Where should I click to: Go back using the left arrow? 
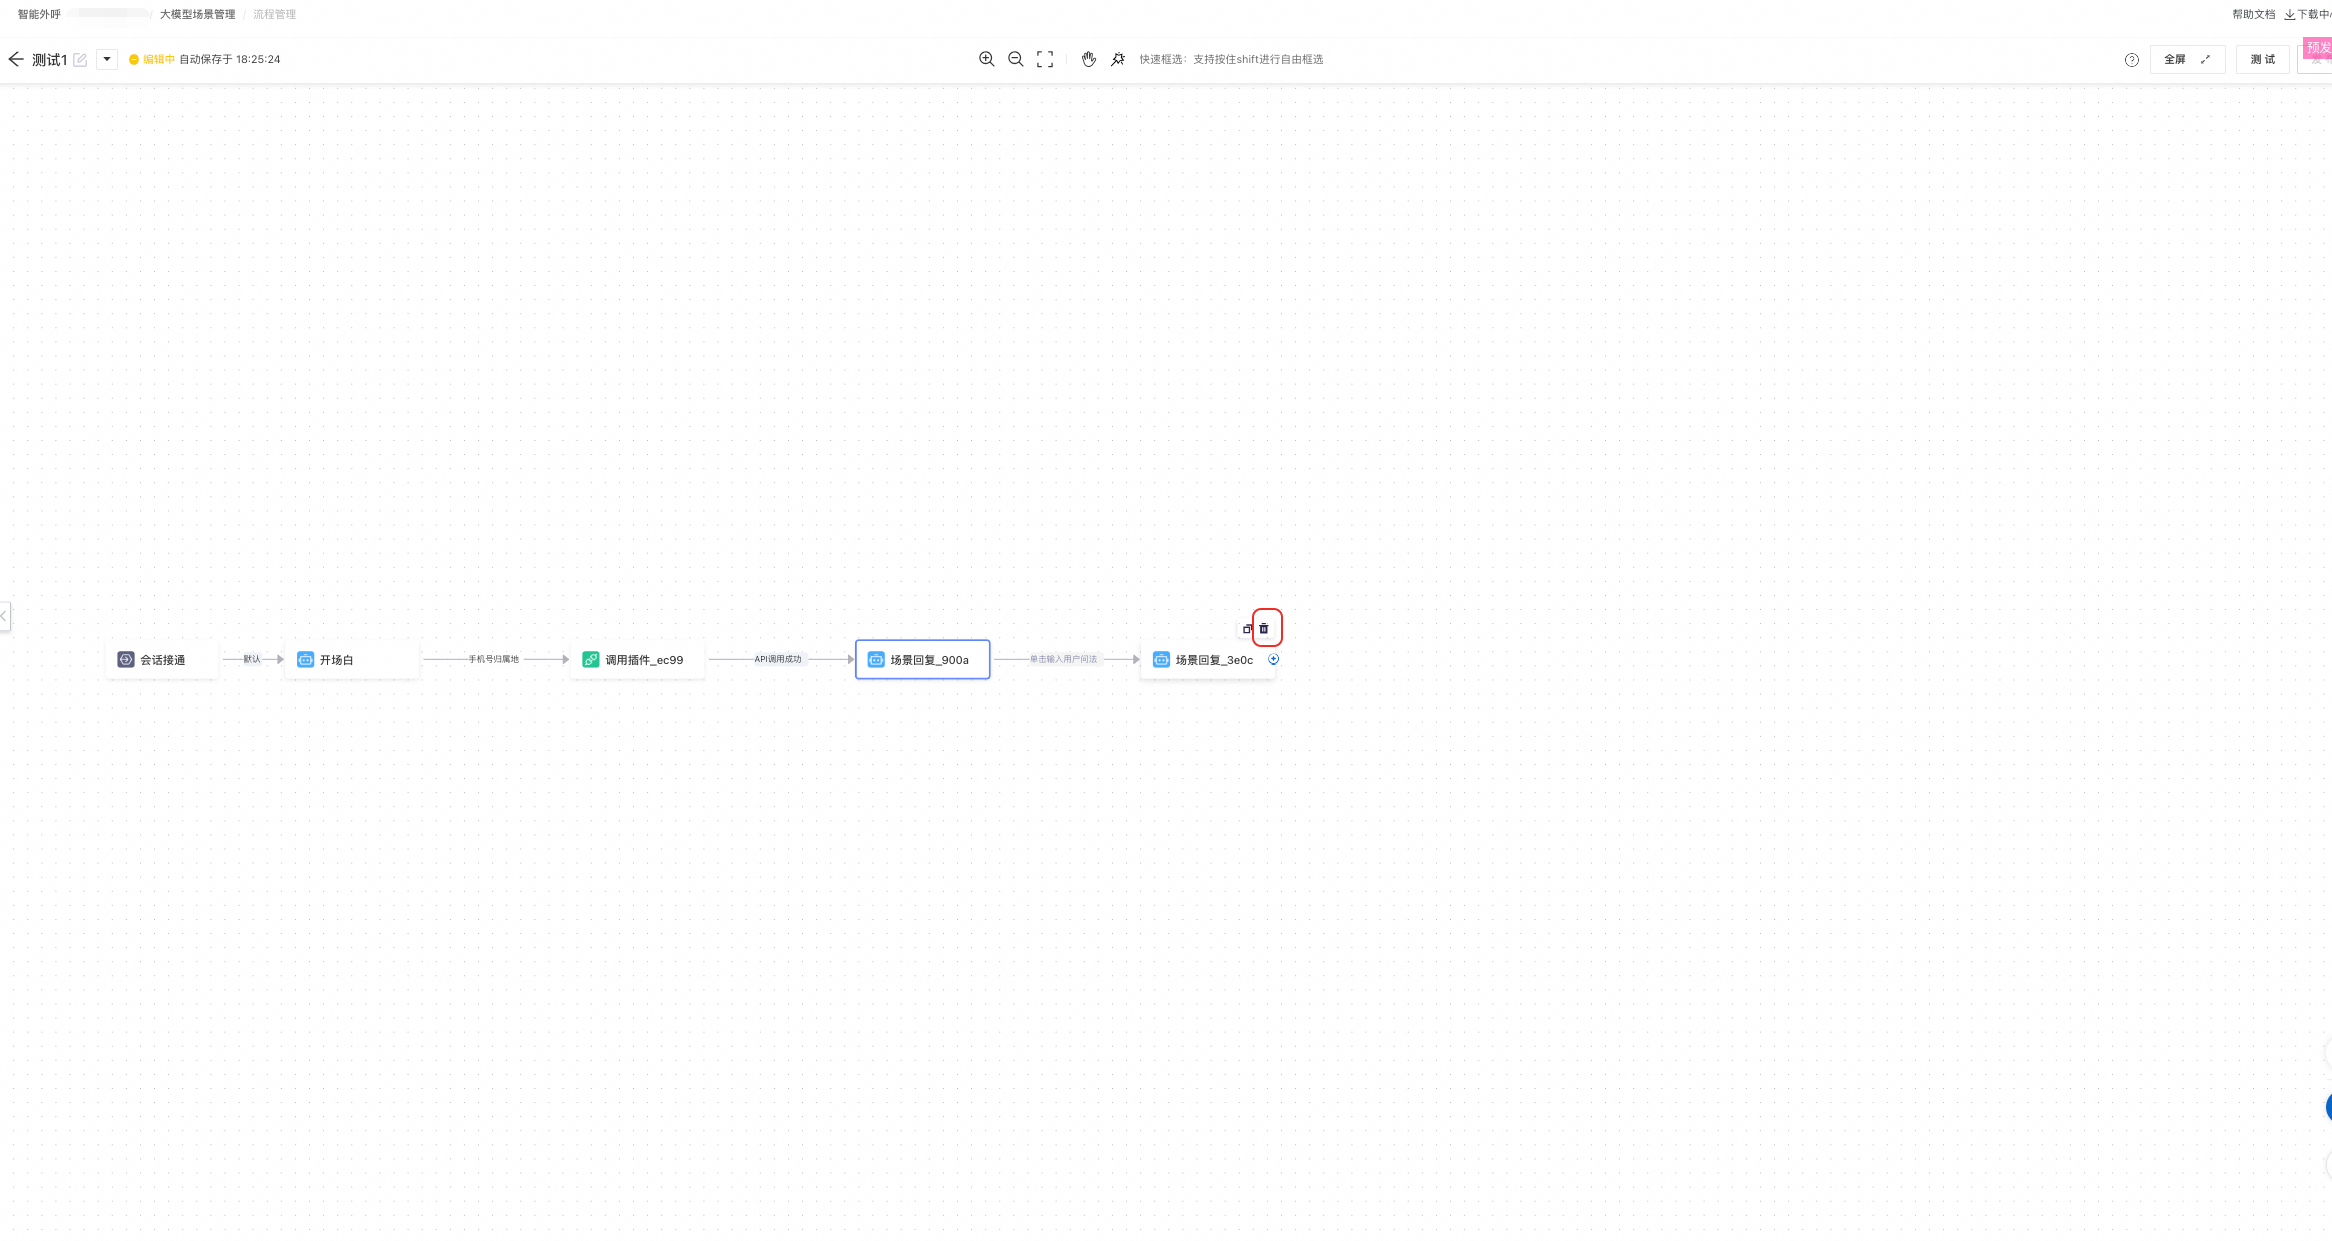[16, 60]
